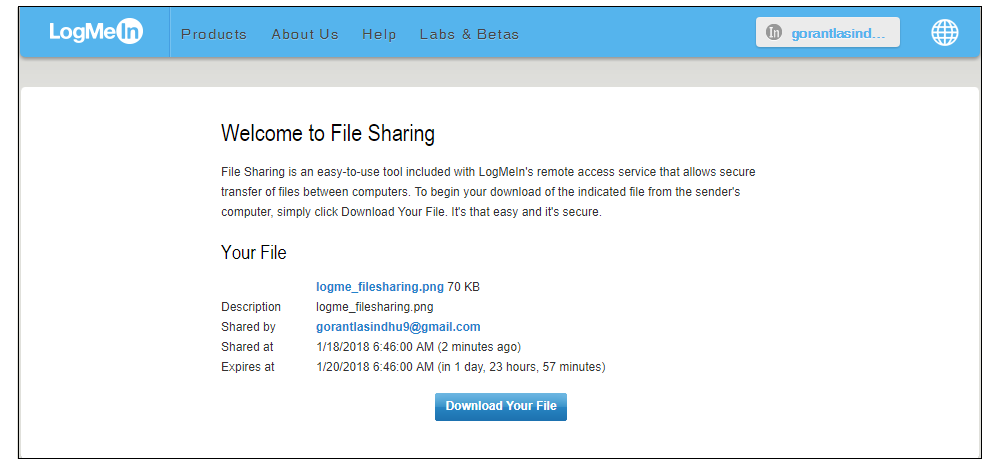Click the description value logme_filesharing.png
The height and width of the screenshot is (470, 994).
[375, 307]
